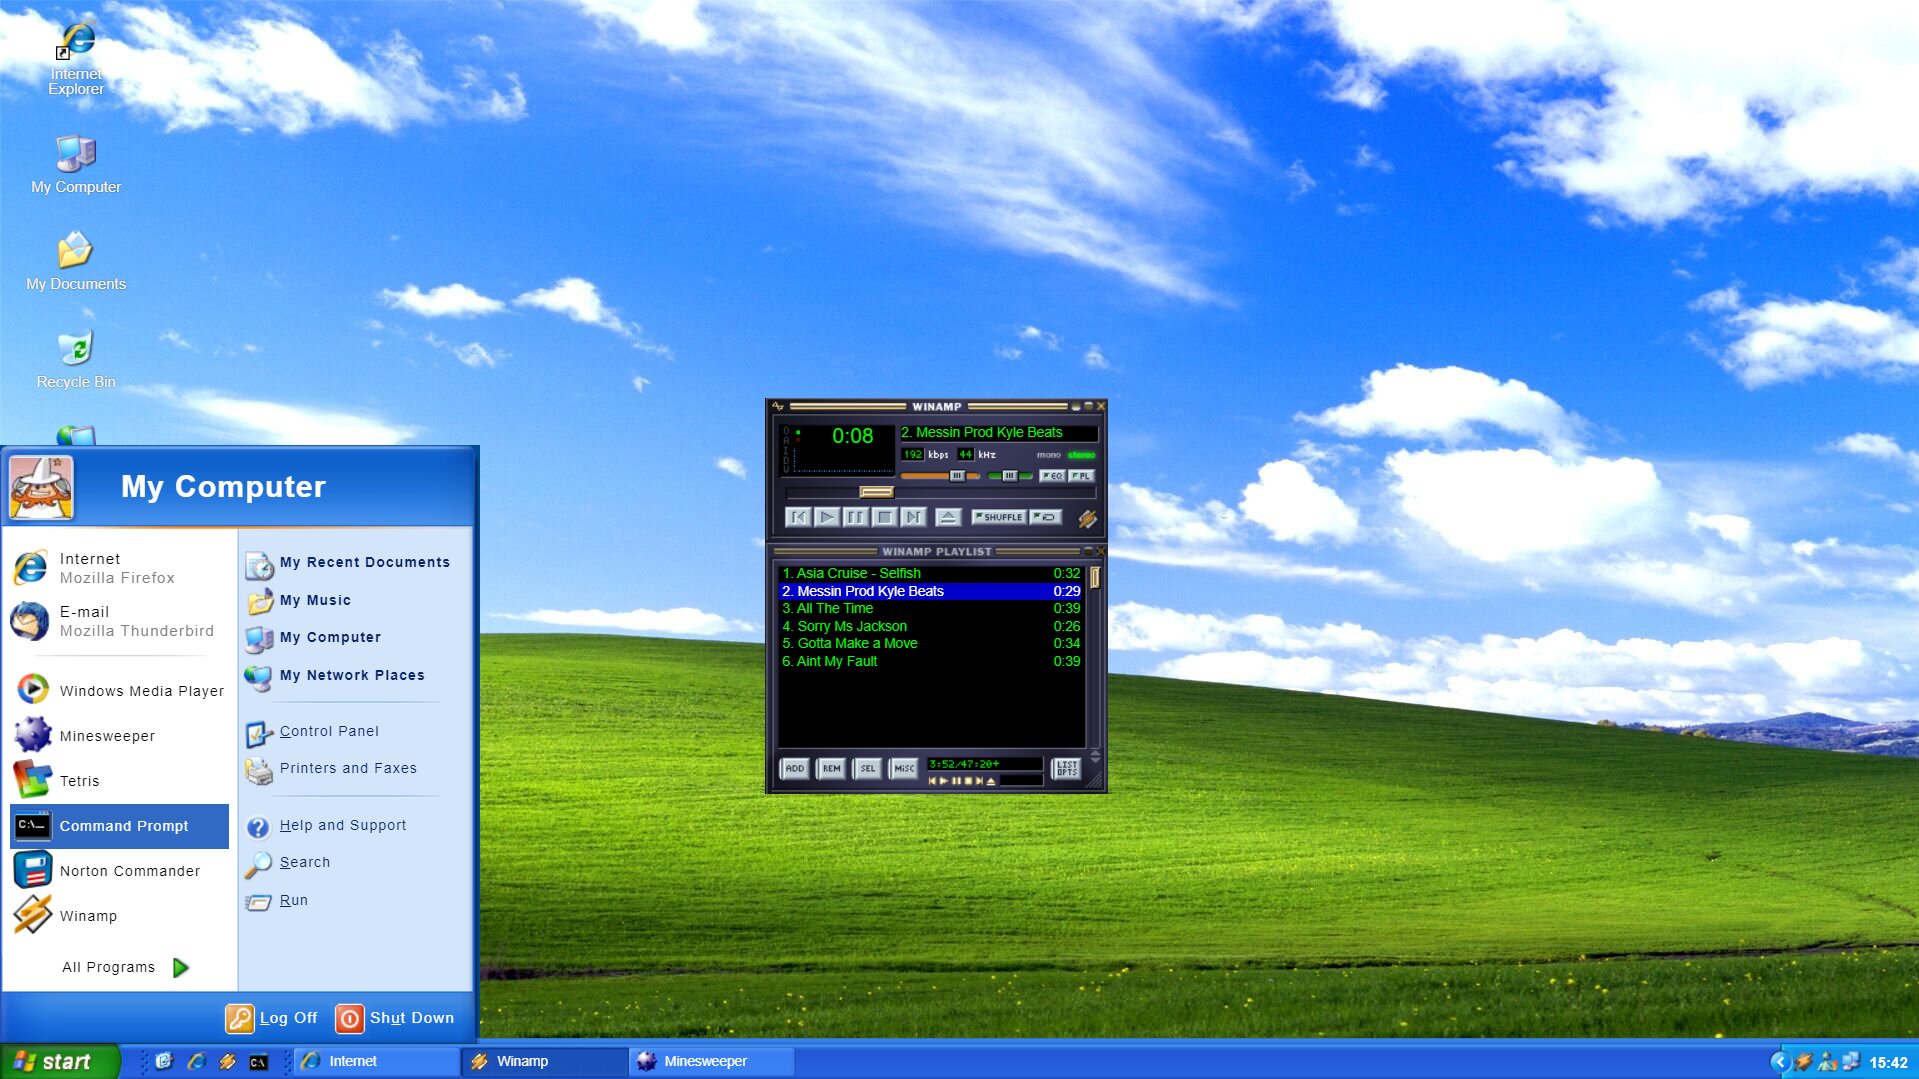Launch Tetris from Start menu
Image resolution: width=1919 pixels, height=1079 pixels.
119,780
